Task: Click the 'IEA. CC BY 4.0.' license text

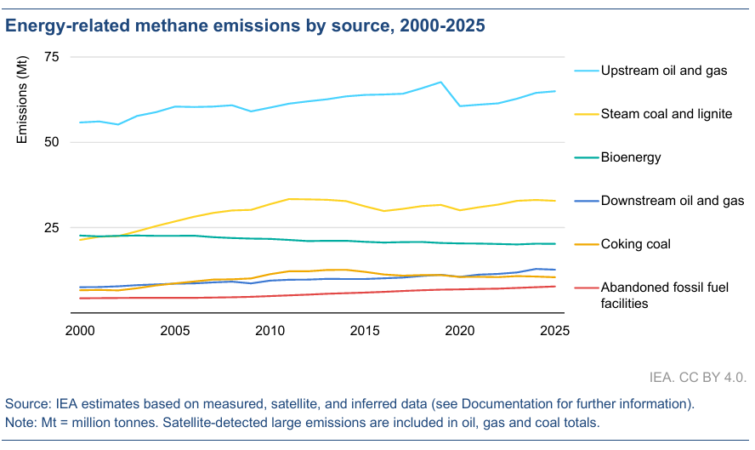Action: click(x=698, y=377)
